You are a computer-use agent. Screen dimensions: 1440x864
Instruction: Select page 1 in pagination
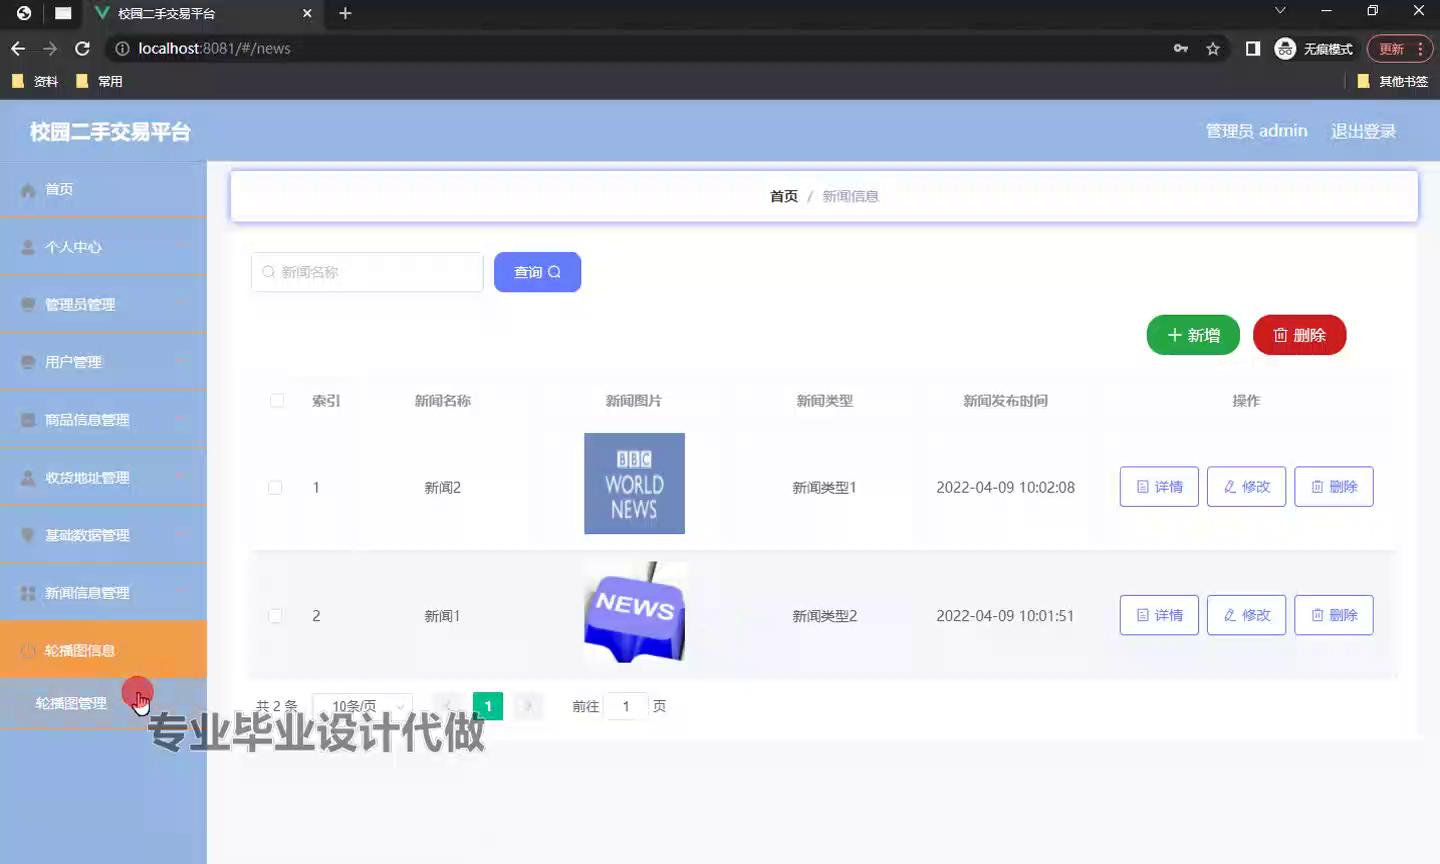tap(488, 706)
